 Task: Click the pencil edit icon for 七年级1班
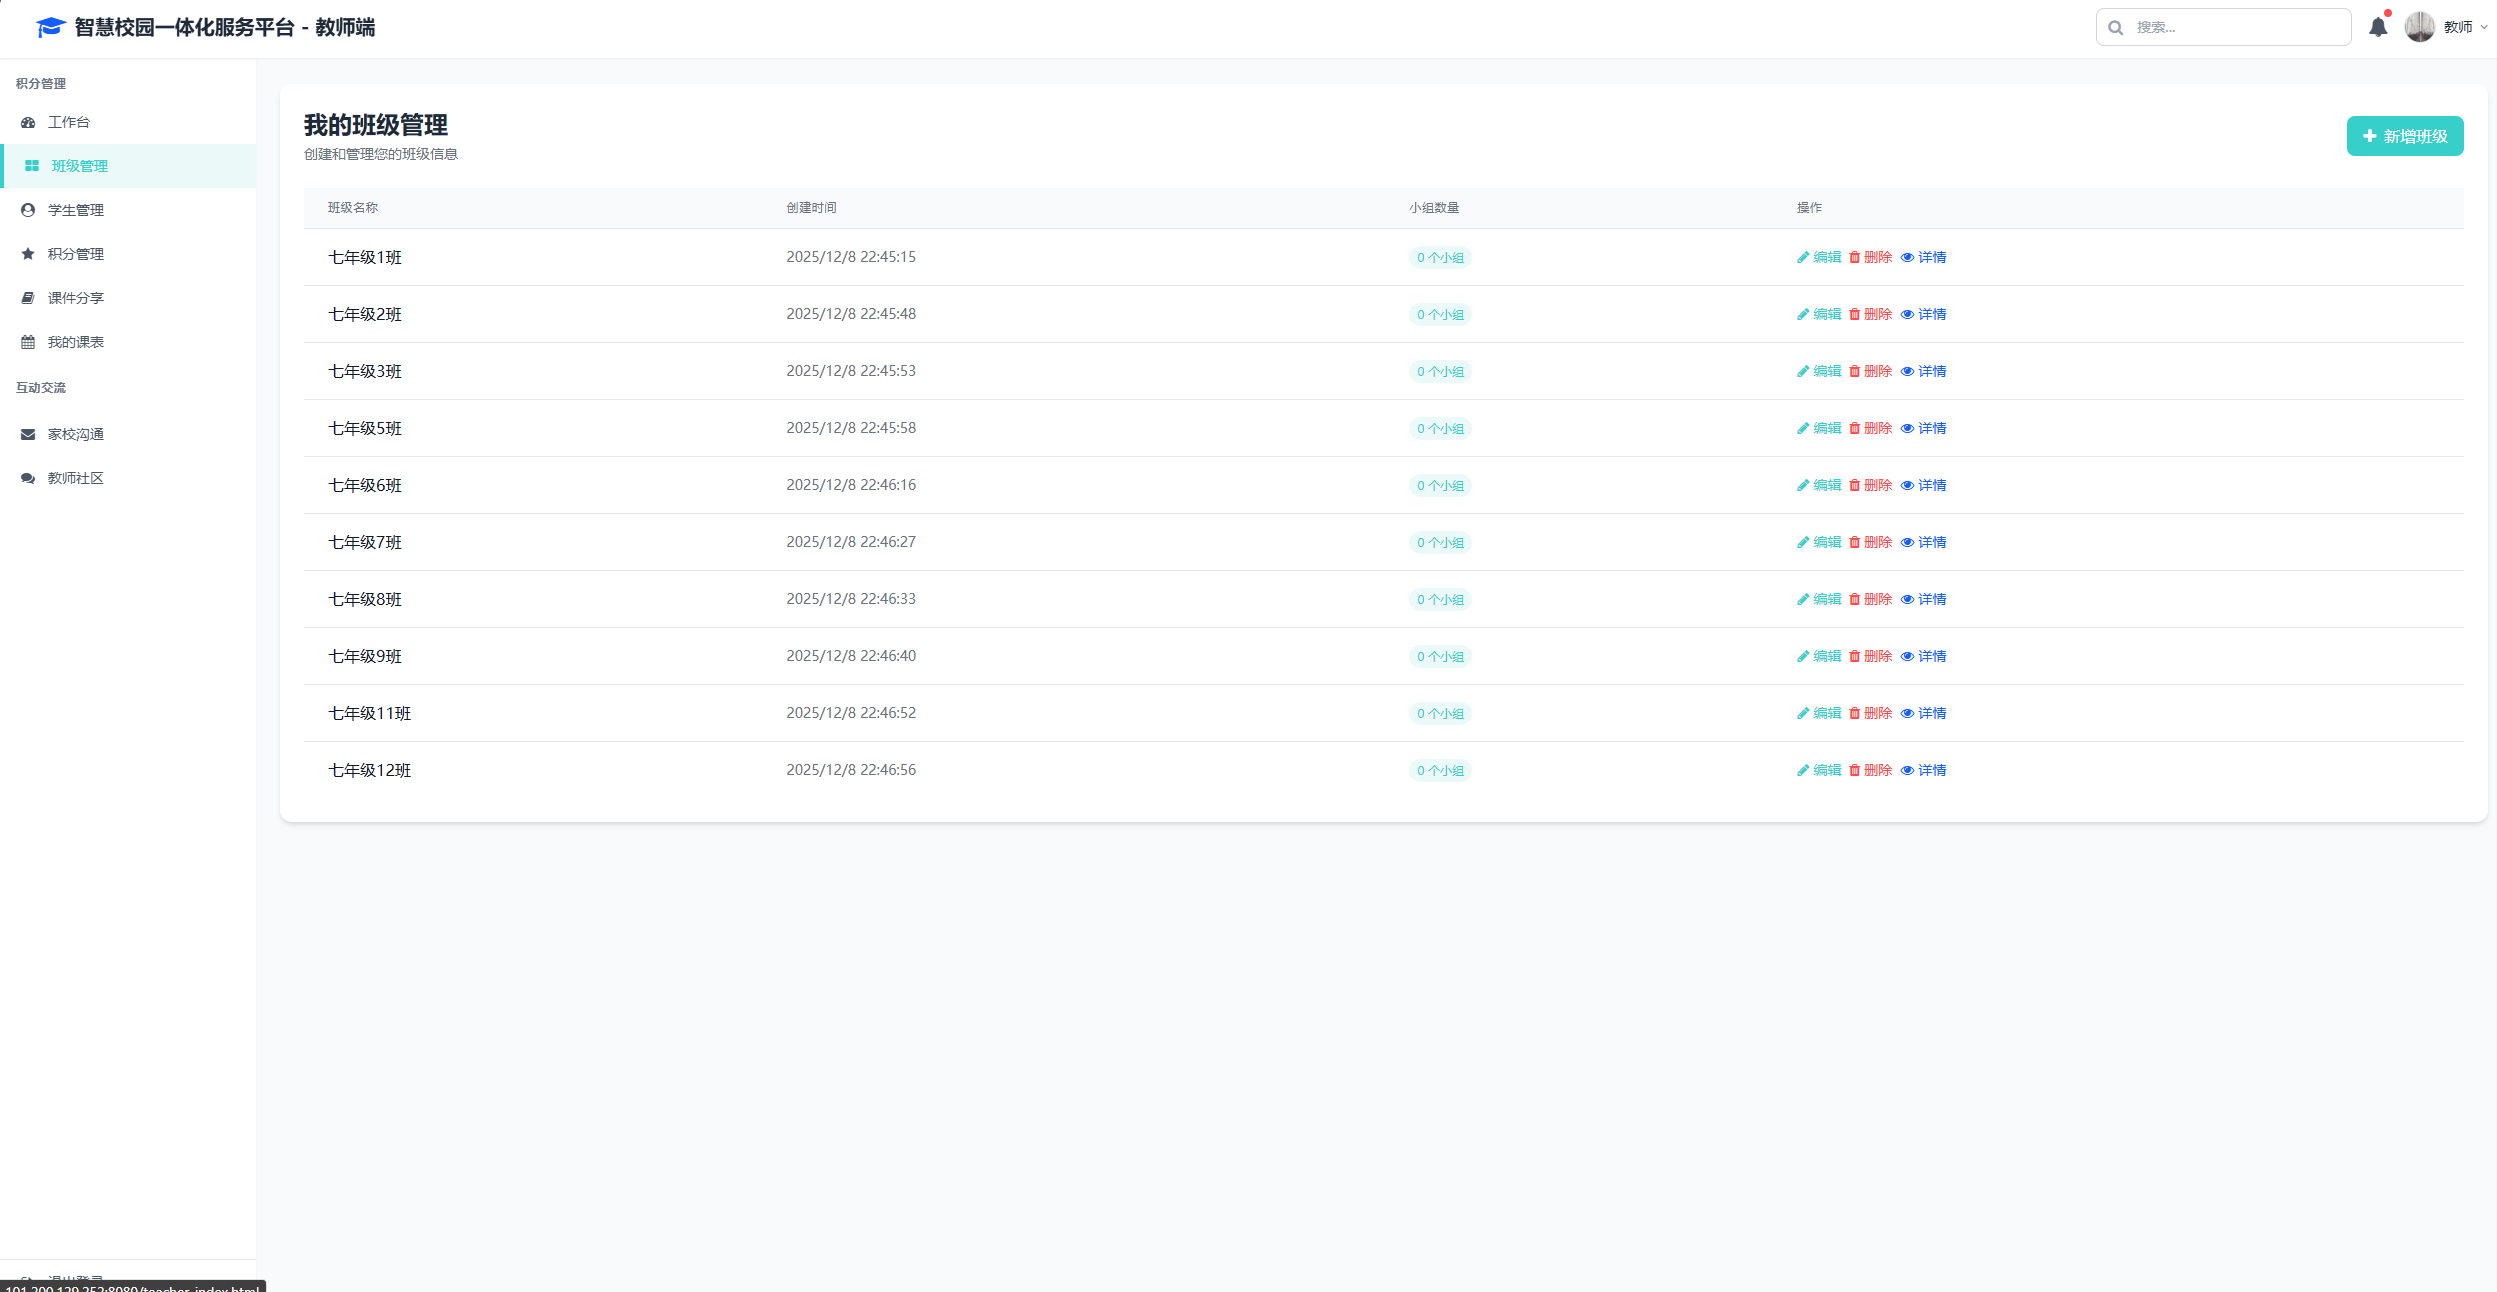1802,257
